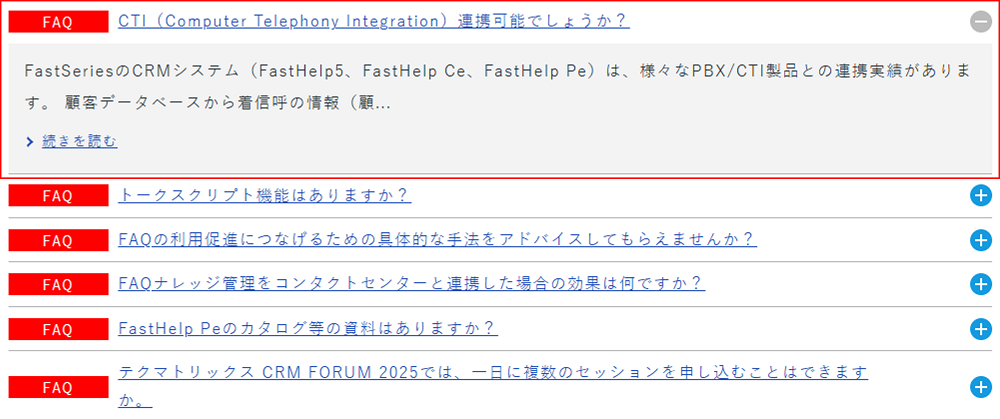This screenshot has width=1000, height=419.
Task: Click the FAQ badge beside FastHelp Pe question
Action: click(x=57, y=329)
